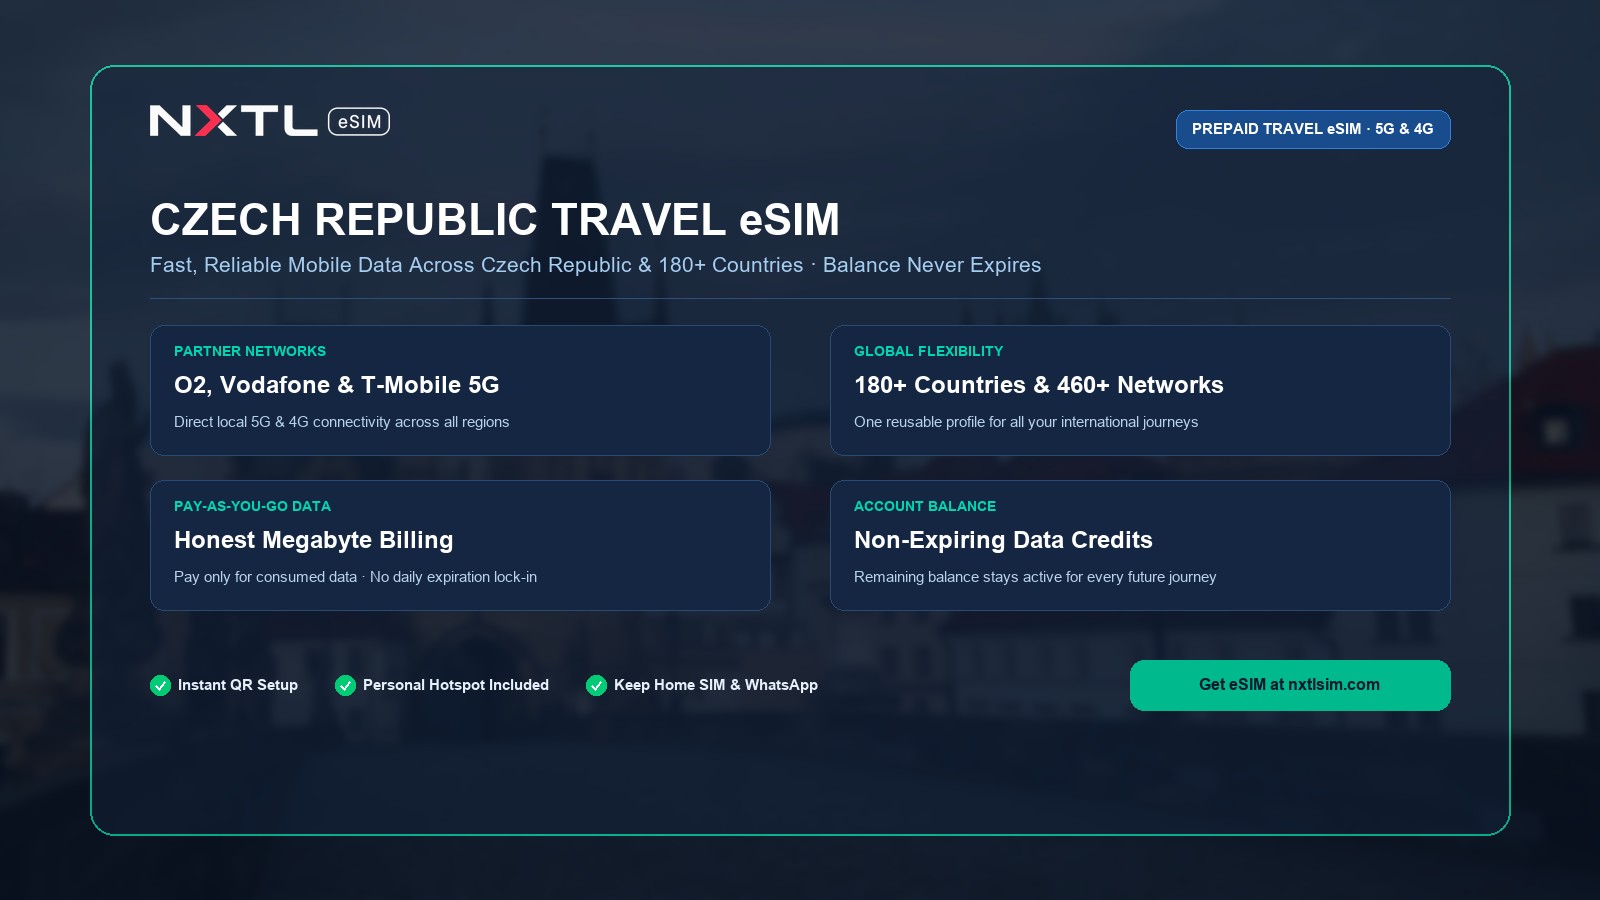Click the NXTL logo

coord(233,121)
